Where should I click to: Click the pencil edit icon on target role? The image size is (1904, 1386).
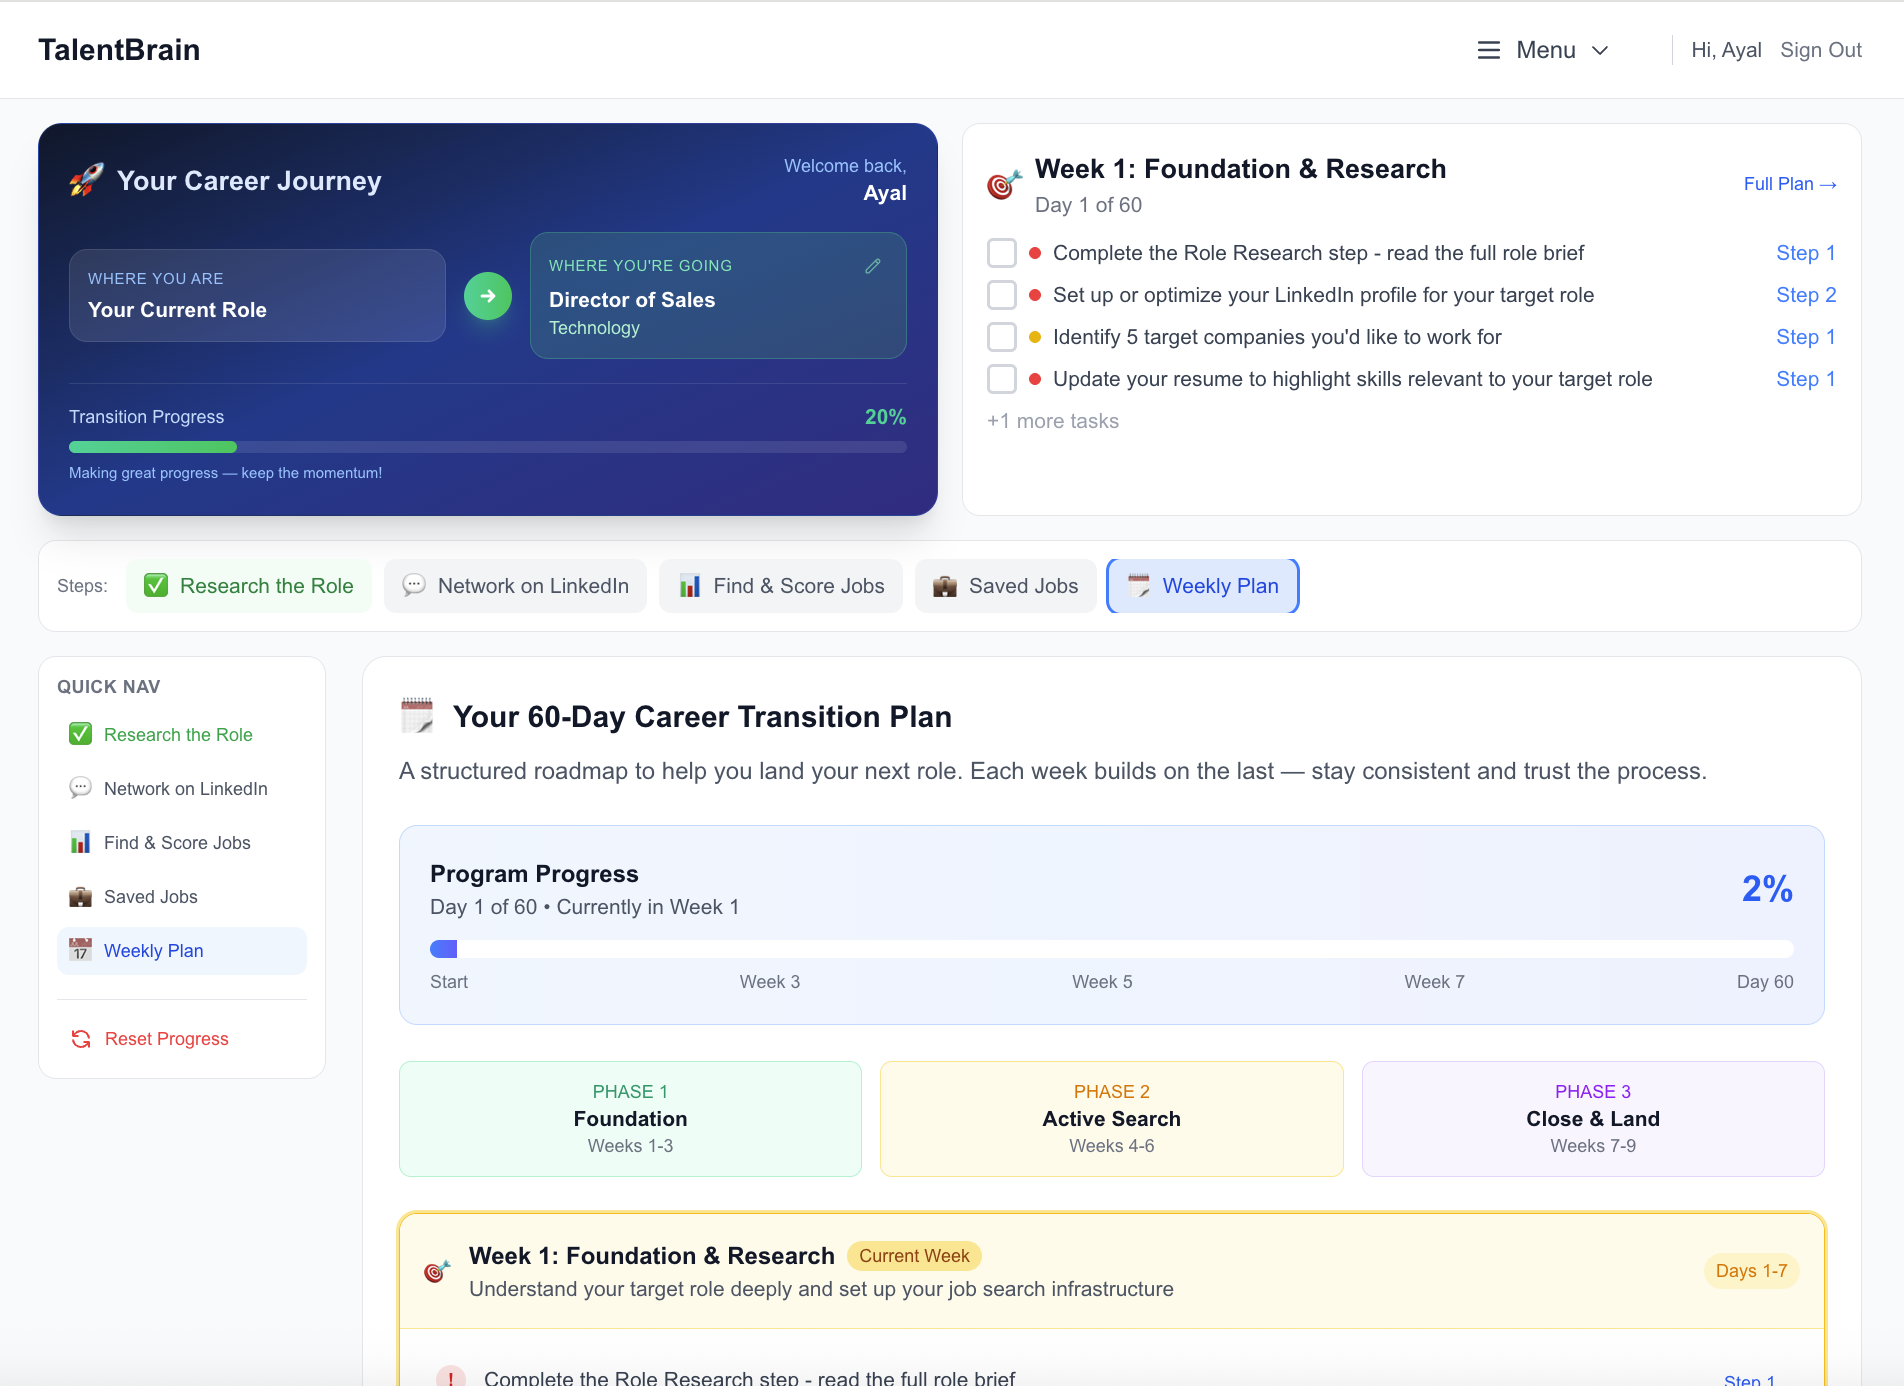872,265
